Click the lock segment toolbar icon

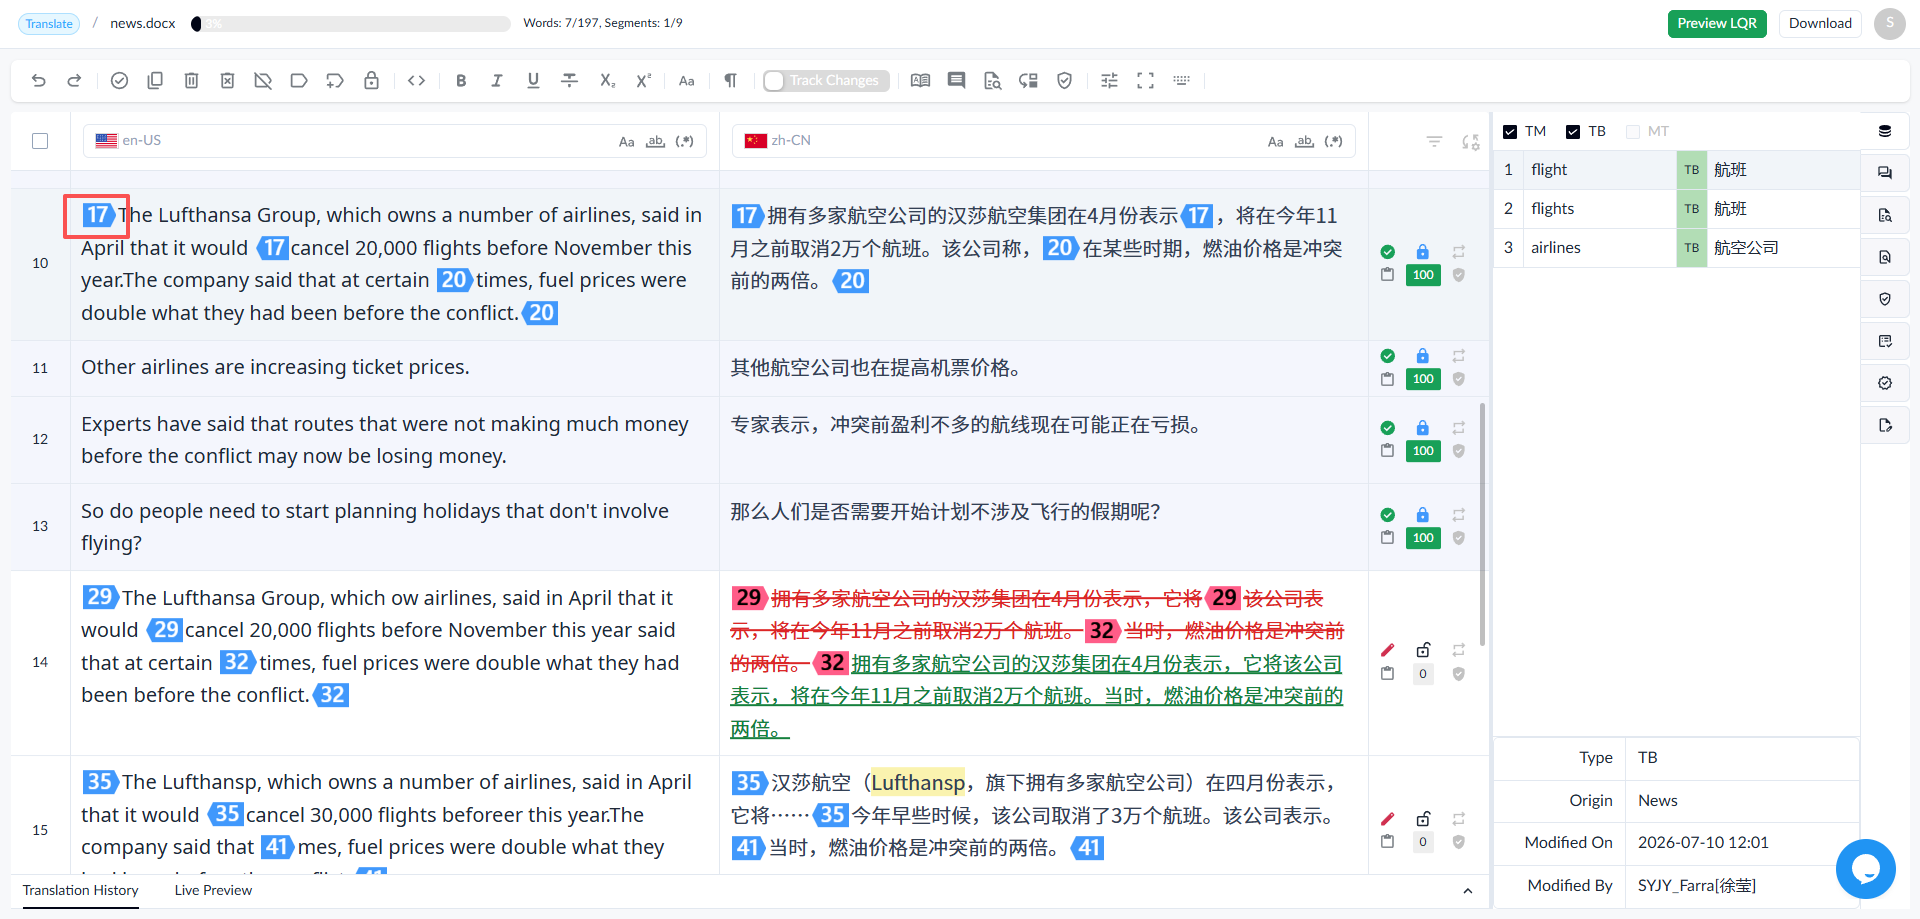tap(371, 81)
